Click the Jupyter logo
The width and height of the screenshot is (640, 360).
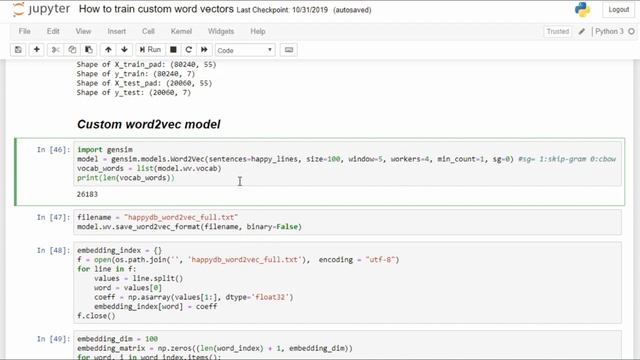click(x=41, y=9)
